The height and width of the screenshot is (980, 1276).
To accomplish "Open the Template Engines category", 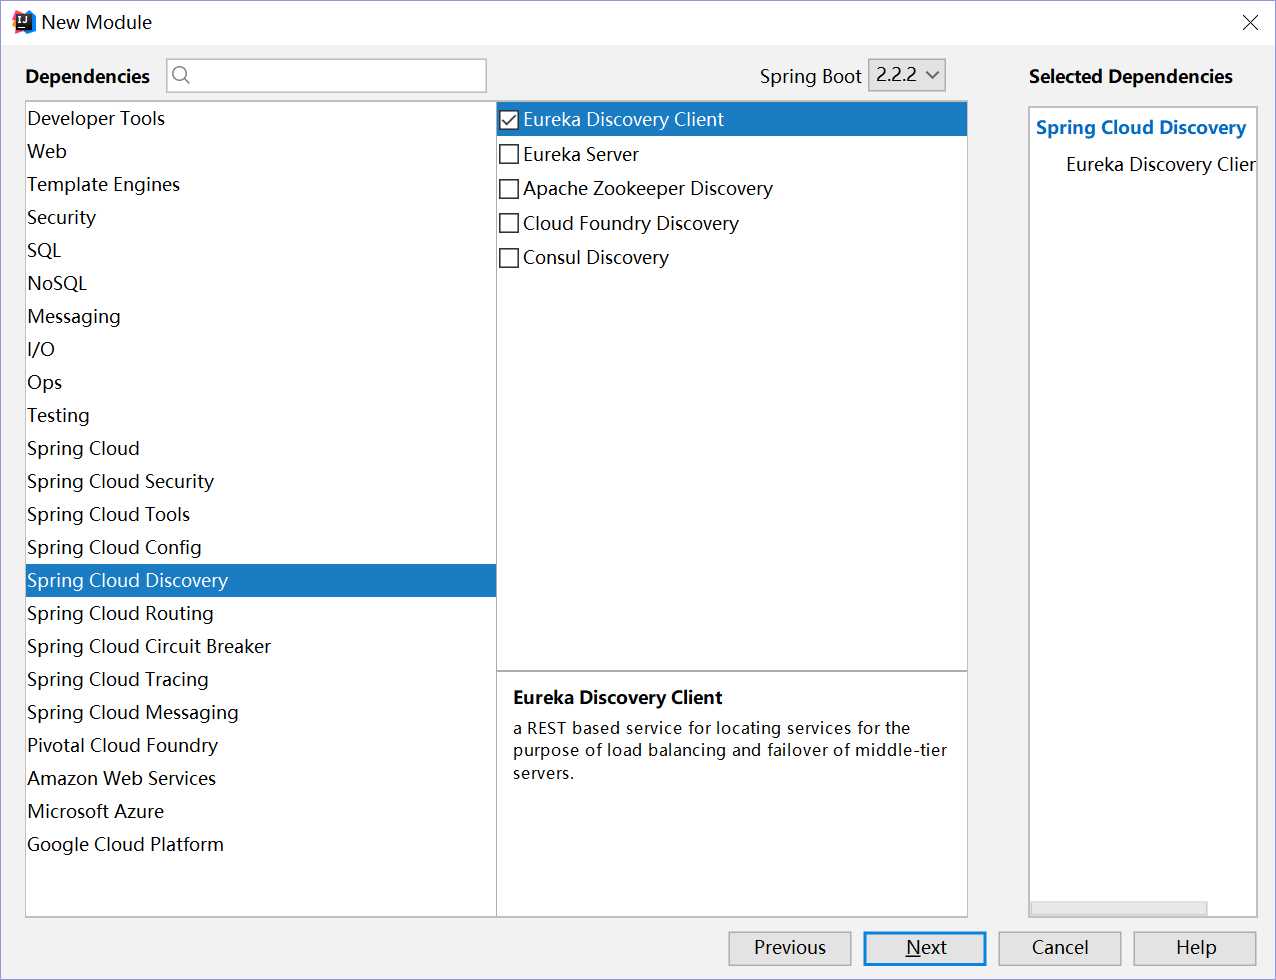I will pos(261,184).
